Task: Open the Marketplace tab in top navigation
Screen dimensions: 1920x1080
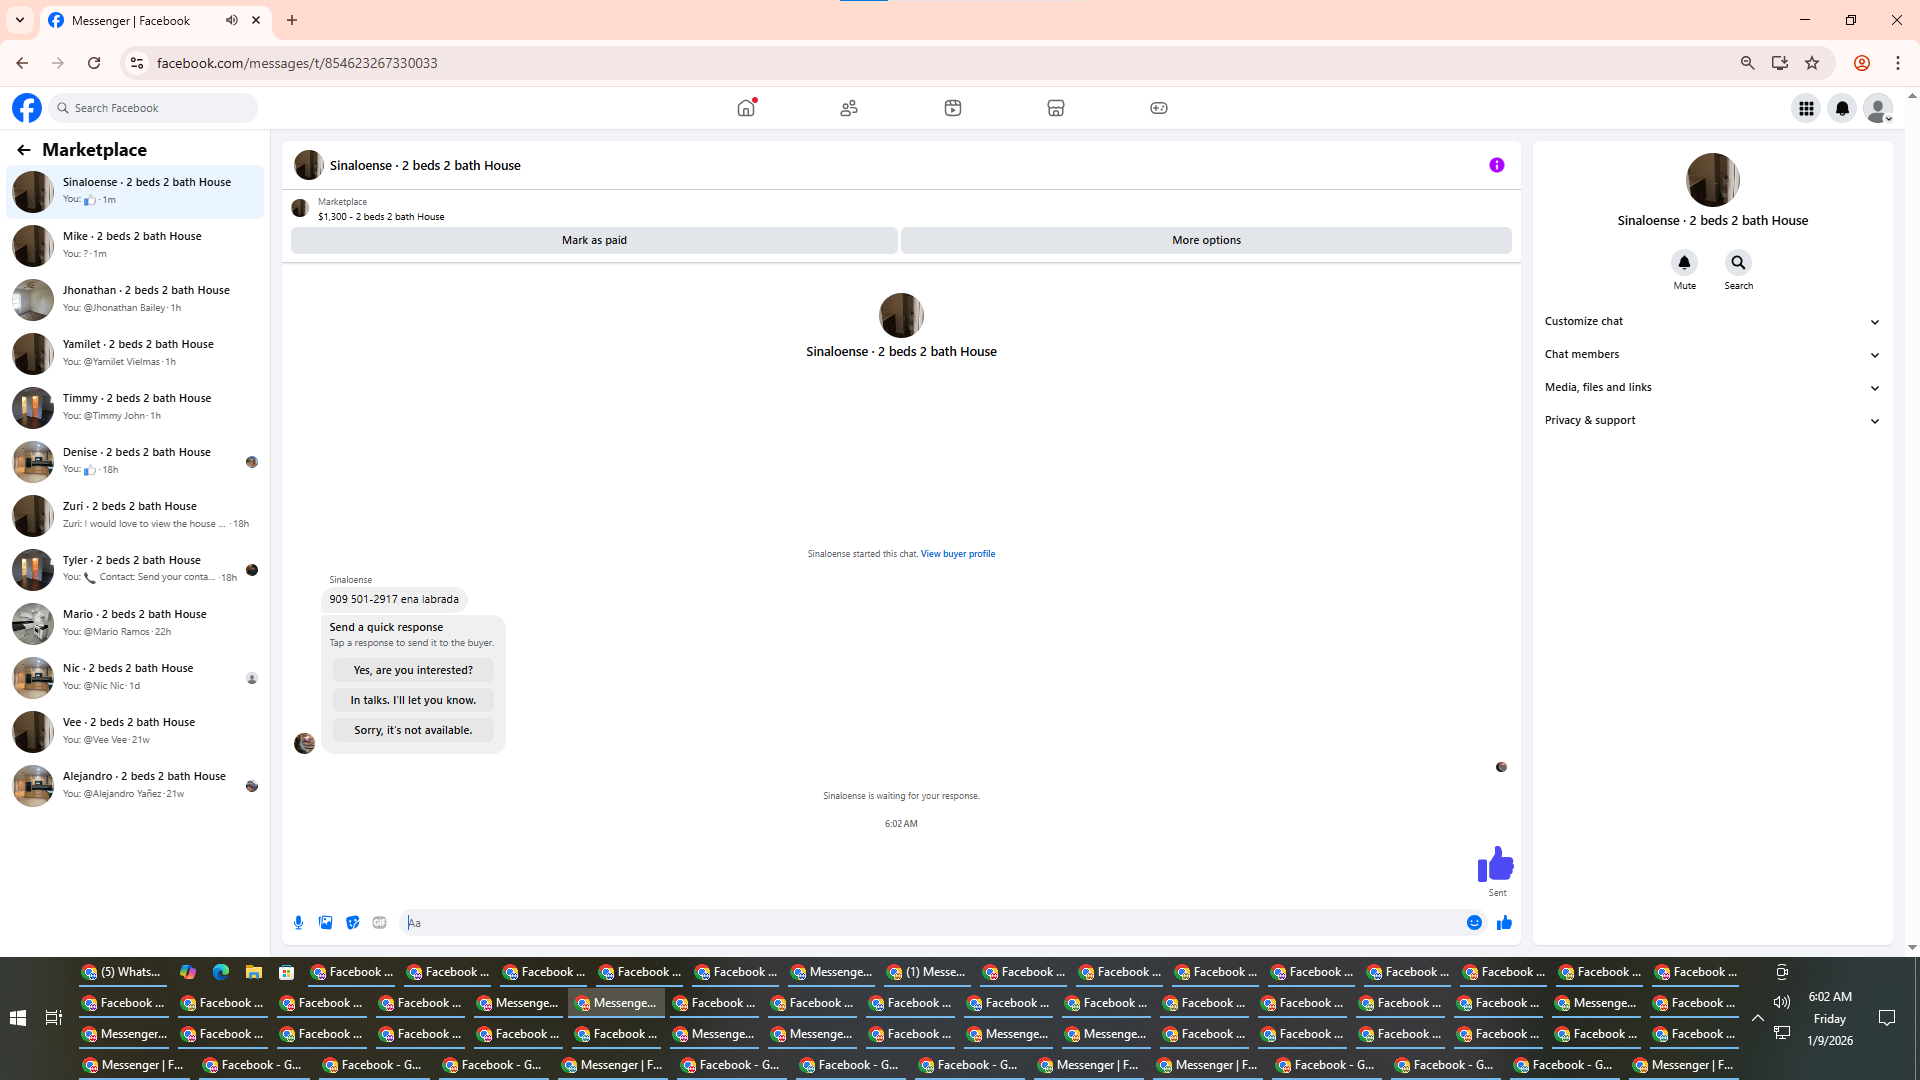Action: pyautogui.click(x=1055, y=108)
